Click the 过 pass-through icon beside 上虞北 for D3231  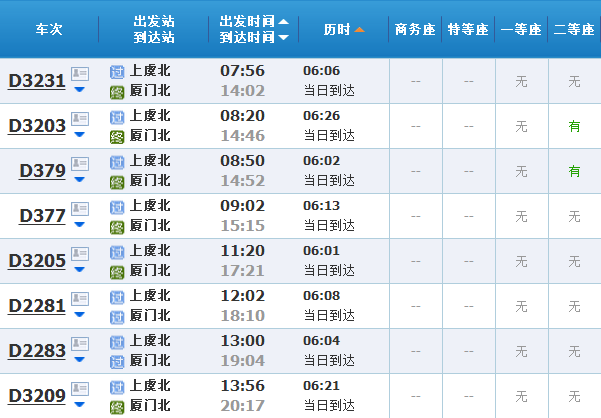(x=117, y=72)
